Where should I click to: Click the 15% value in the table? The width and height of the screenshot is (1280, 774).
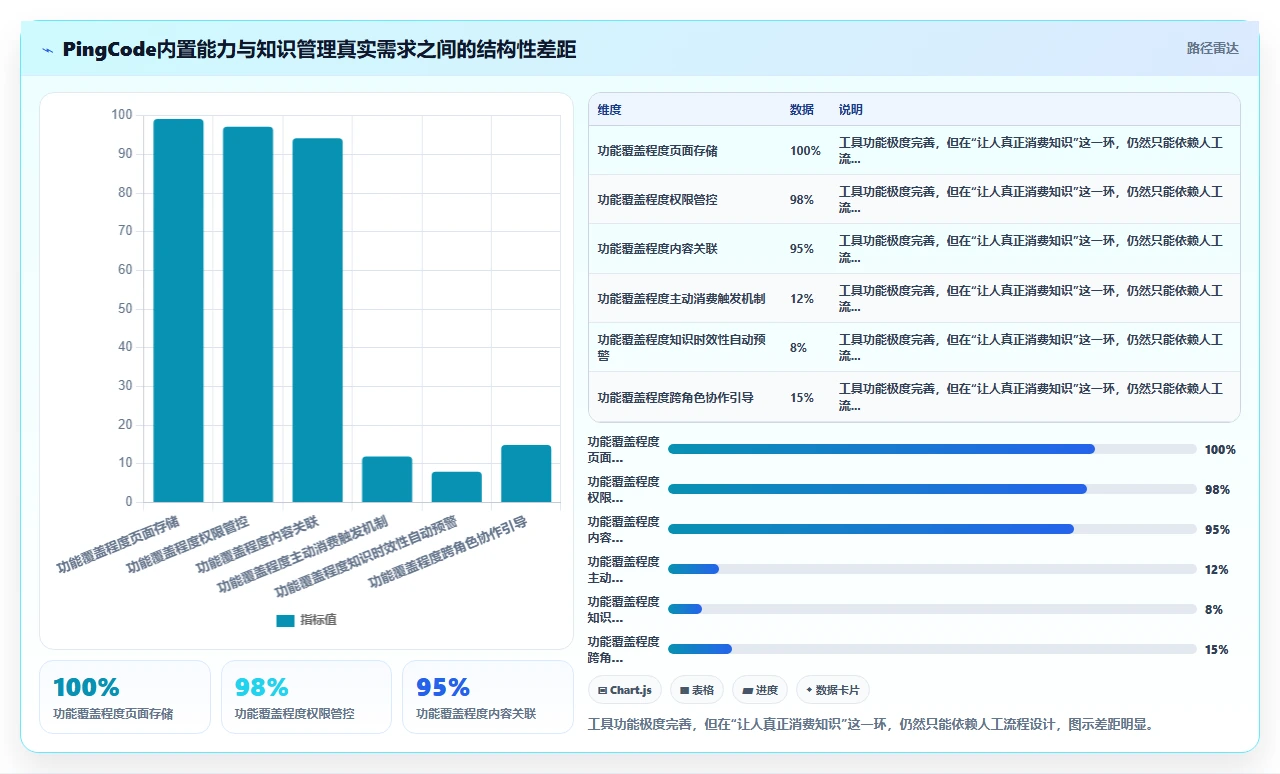pos(801,398)
